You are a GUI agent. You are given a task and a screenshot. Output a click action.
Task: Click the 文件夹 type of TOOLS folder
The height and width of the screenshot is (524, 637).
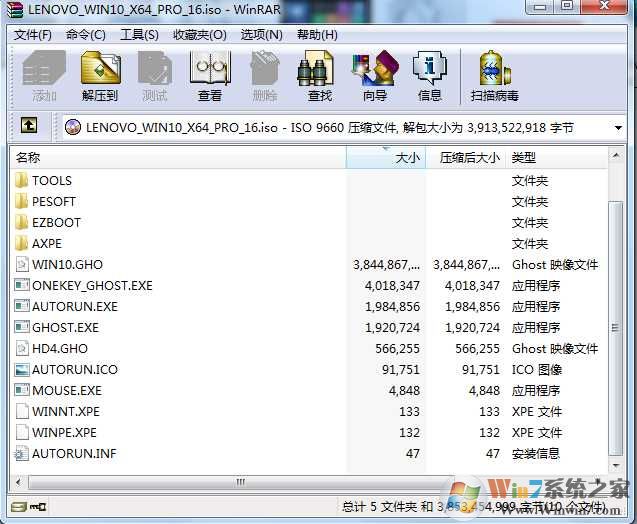[530, 180]
